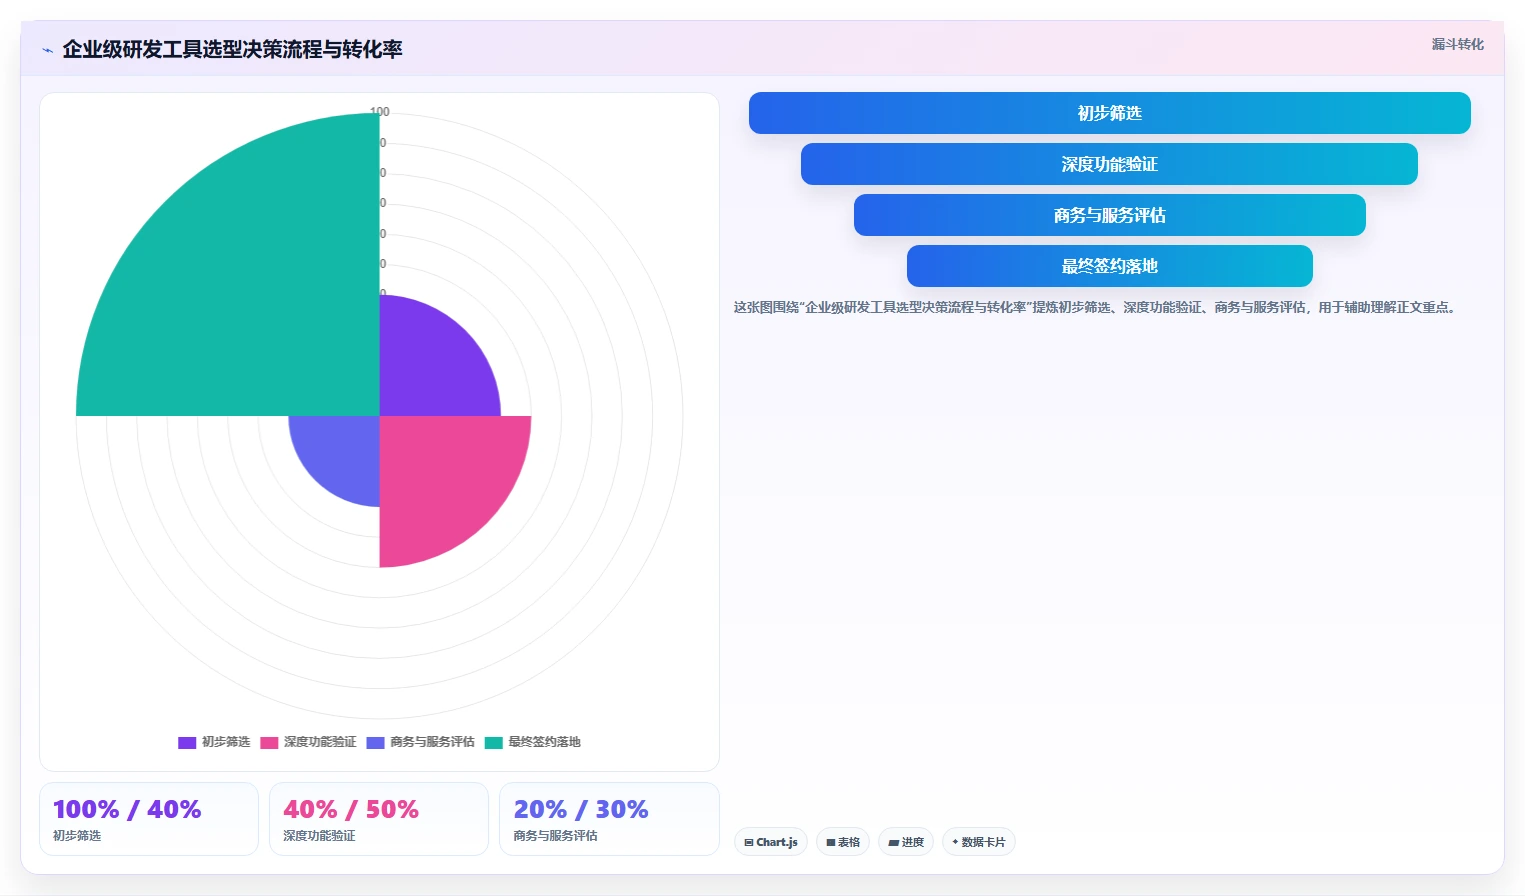
Task: Select the 商务与服务评估 funnel bar
Action: coord(1109,215)
